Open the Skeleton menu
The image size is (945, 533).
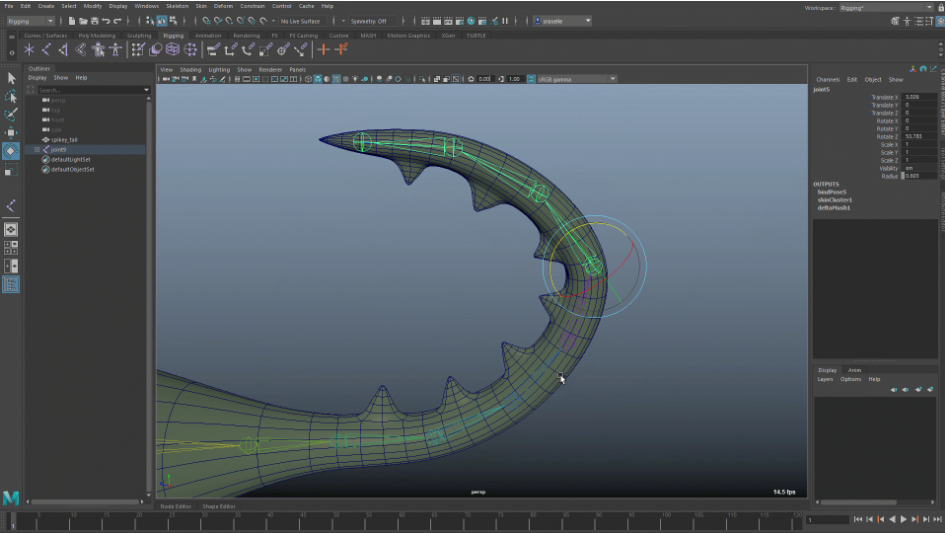(x=176, y=6)
